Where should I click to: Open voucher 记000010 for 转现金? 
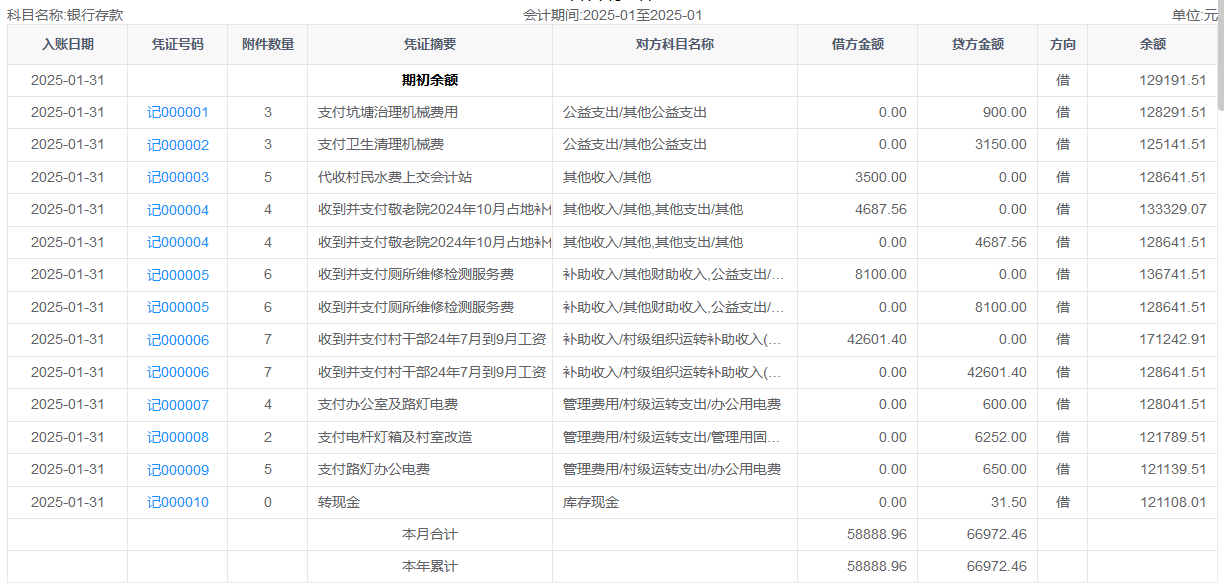(x=178, y=502)
